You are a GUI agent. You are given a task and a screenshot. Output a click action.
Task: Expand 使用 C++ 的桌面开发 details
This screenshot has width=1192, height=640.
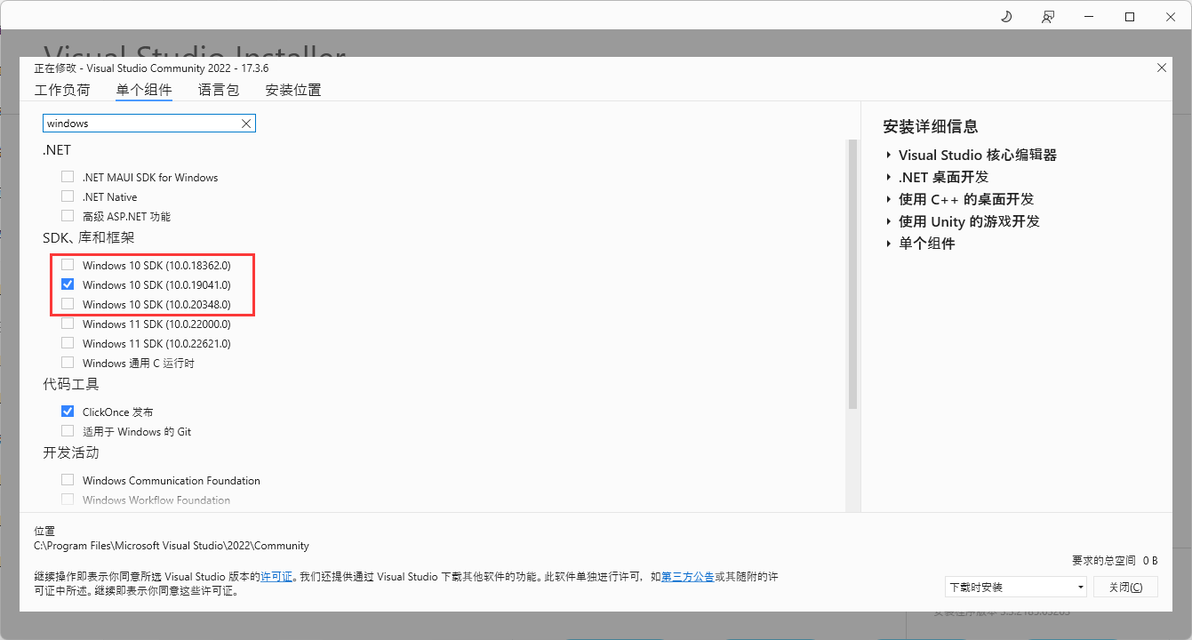[x=888, y=199]
